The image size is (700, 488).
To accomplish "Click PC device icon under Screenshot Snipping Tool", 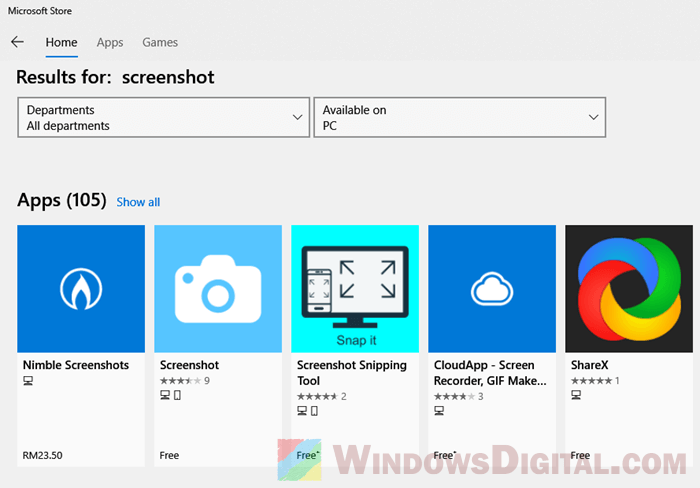I will pyautogui.click(x=302, y=411).
